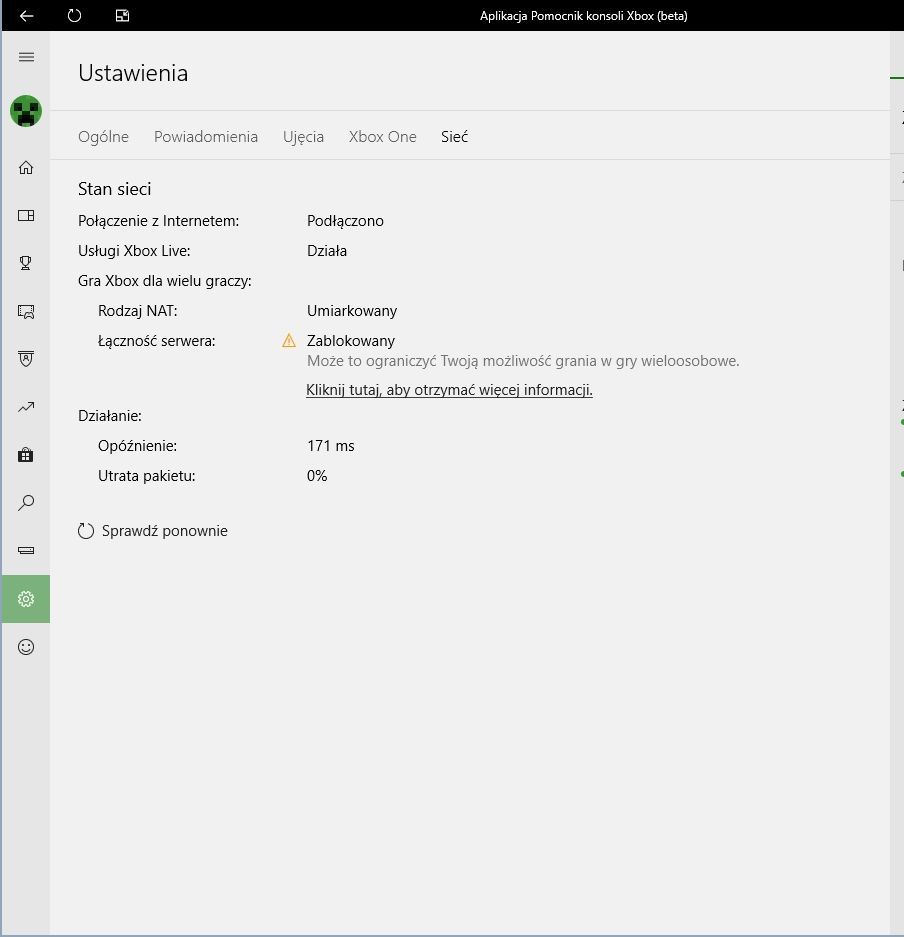Select the Settings gear in sidebar
Image resolution: width=904 pixels, height=937 pixels.
click(x=26, y=599)
